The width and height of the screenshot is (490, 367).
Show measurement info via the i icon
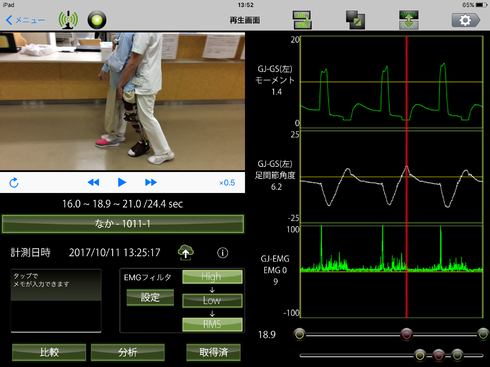pyautogui.click(x=222, y=253)
